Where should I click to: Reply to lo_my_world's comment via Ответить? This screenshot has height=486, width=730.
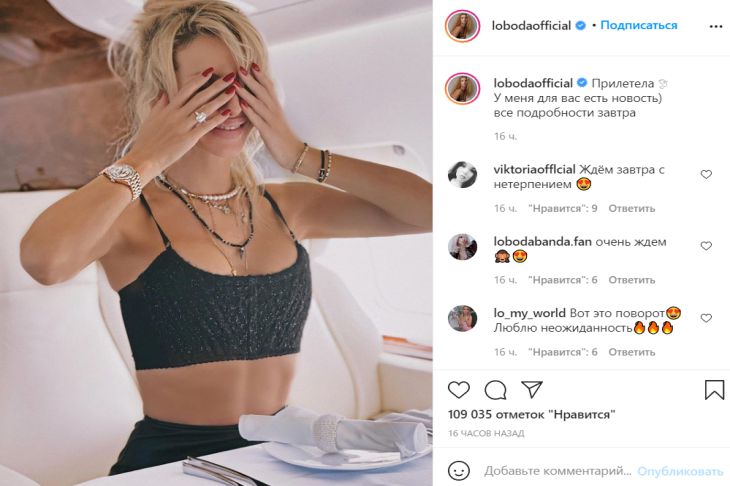[631, 352]
